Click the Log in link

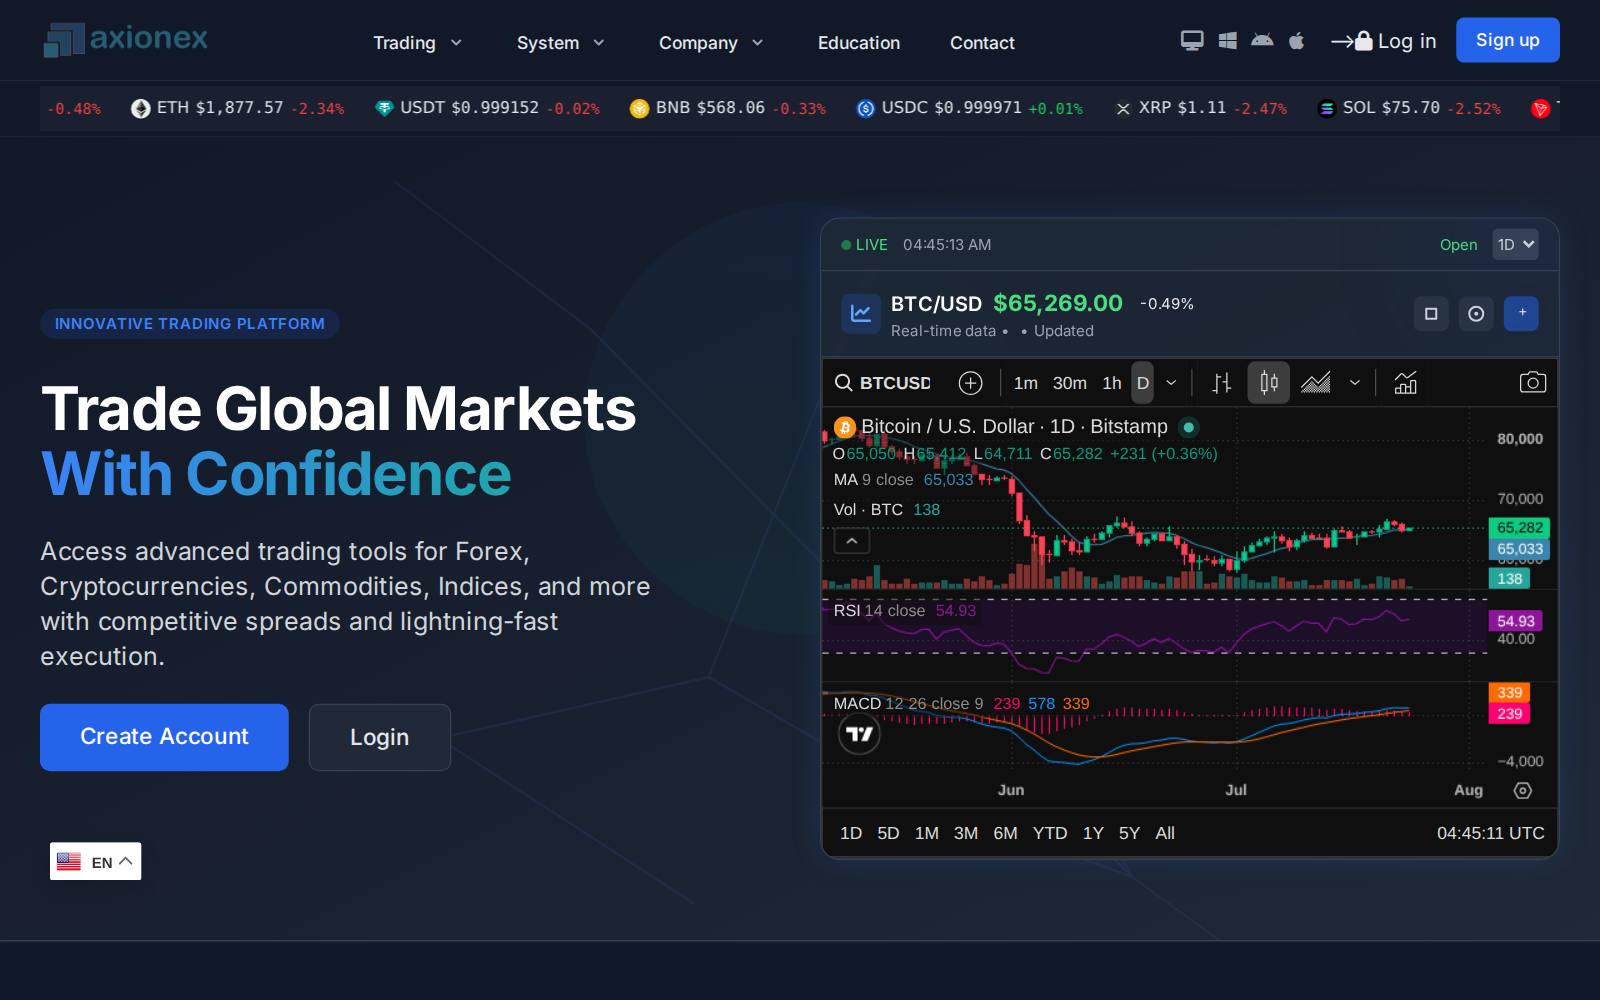tap(1384, 41)
